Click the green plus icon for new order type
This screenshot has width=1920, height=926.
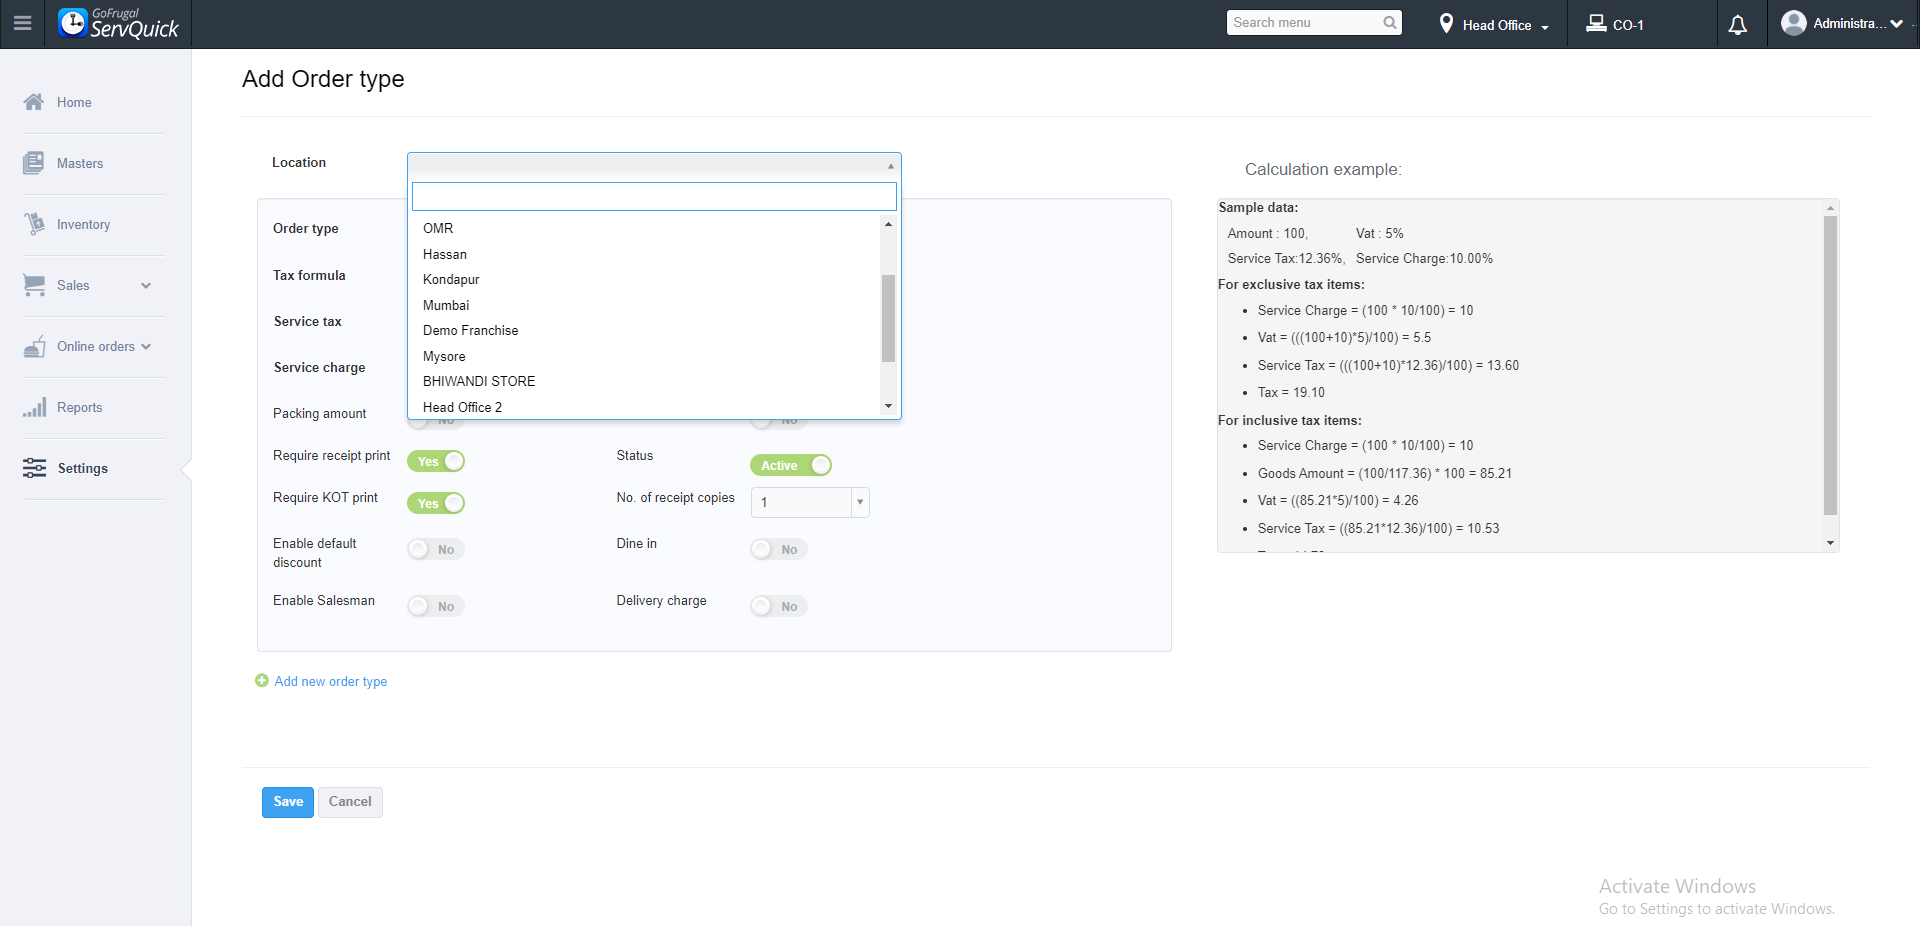[x=262, y=681]
